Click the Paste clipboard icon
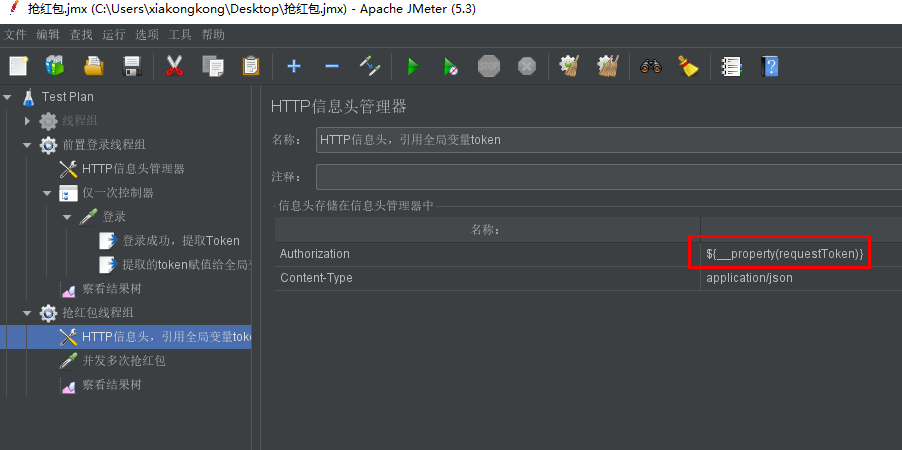 (x=251, y=66)
